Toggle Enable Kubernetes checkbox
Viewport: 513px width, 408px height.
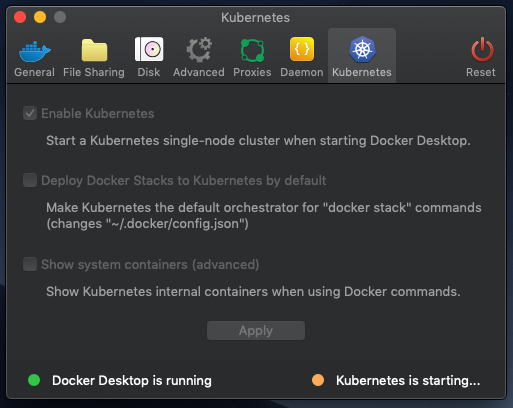coord(30,113)
